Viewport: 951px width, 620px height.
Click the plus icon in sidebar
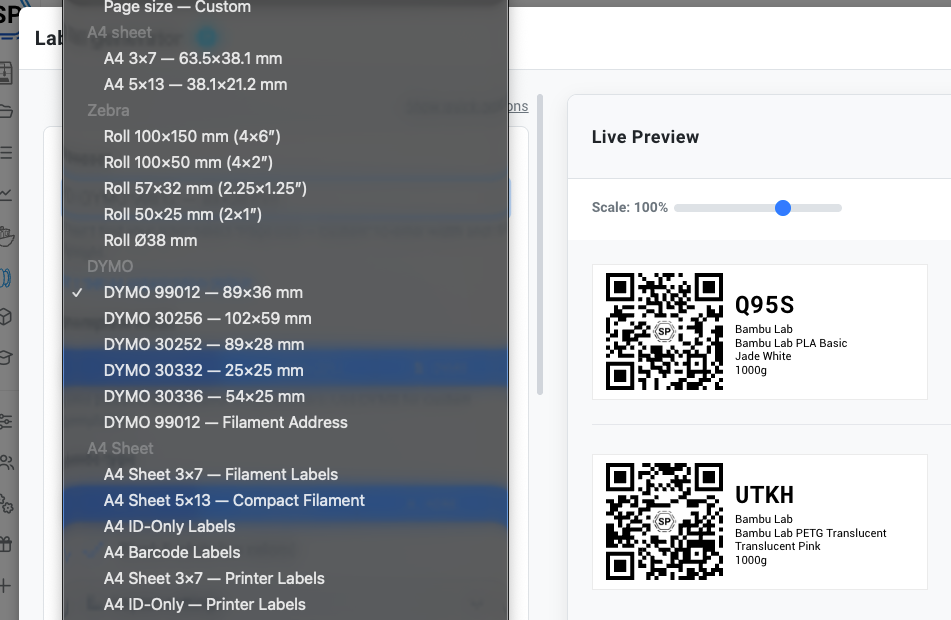(5, 585)
